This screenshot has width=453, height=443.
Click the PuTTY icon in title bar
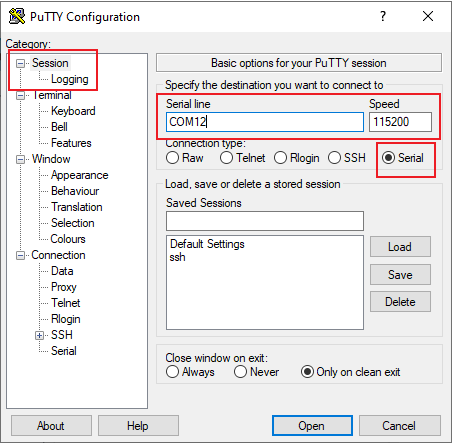coord(17,16)
